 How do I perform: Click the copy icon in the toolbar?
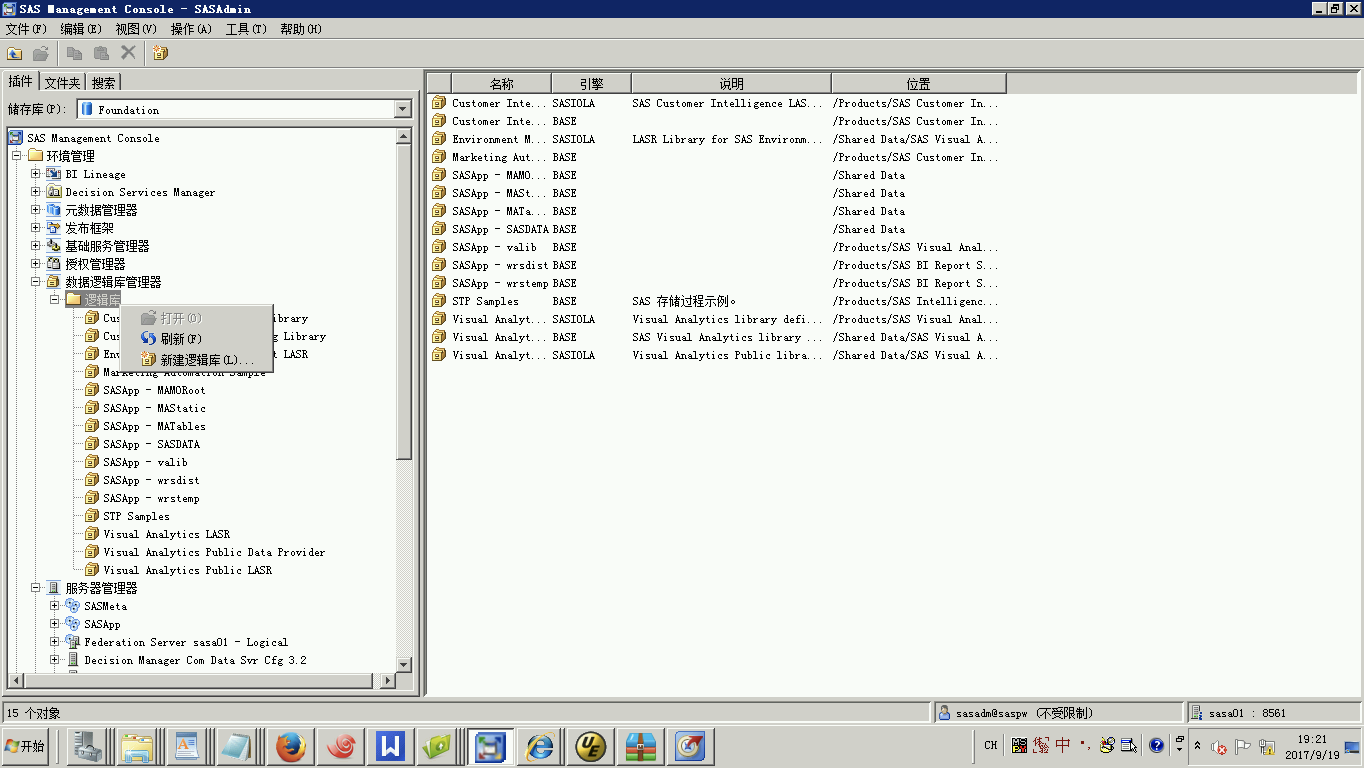(x=74, y=53)
